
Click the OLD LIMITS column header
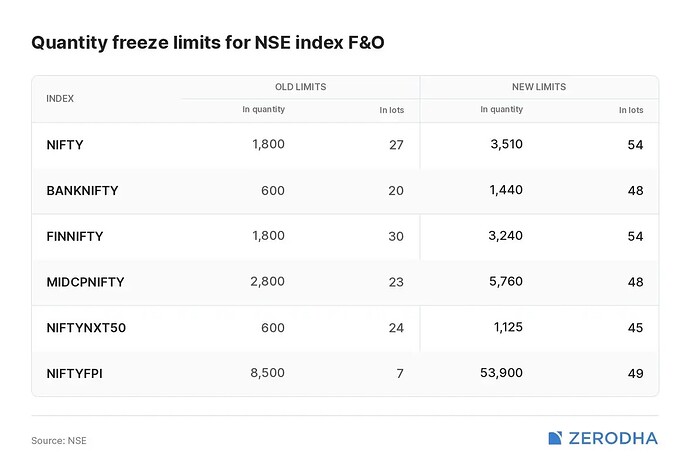(301, 87)
